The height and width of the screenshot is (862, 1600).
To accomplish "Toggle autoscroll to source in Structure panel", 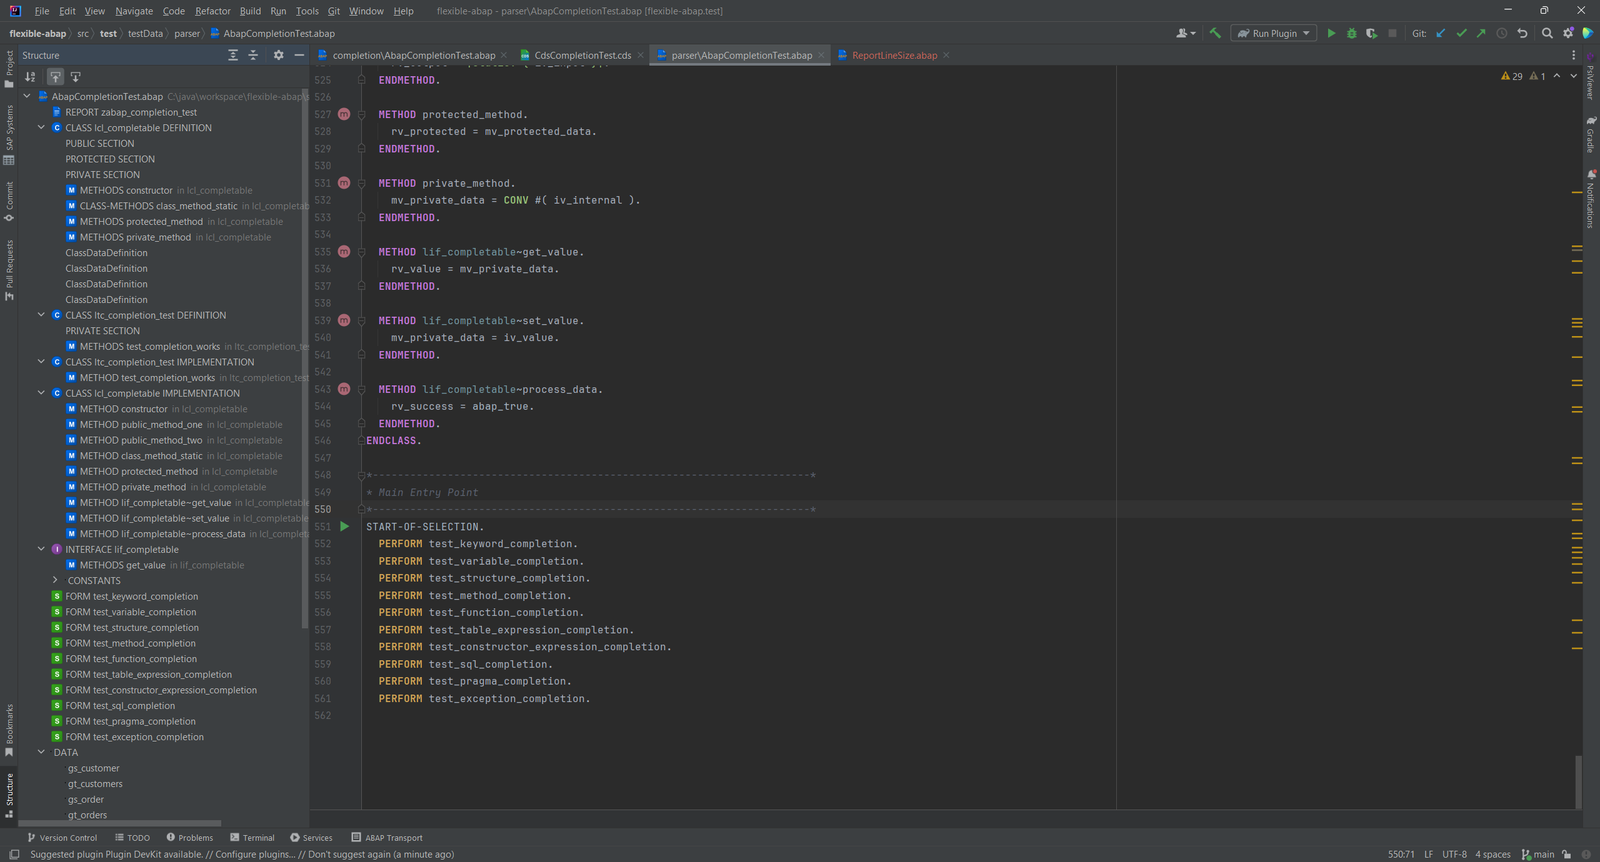I will coord(55,76).
